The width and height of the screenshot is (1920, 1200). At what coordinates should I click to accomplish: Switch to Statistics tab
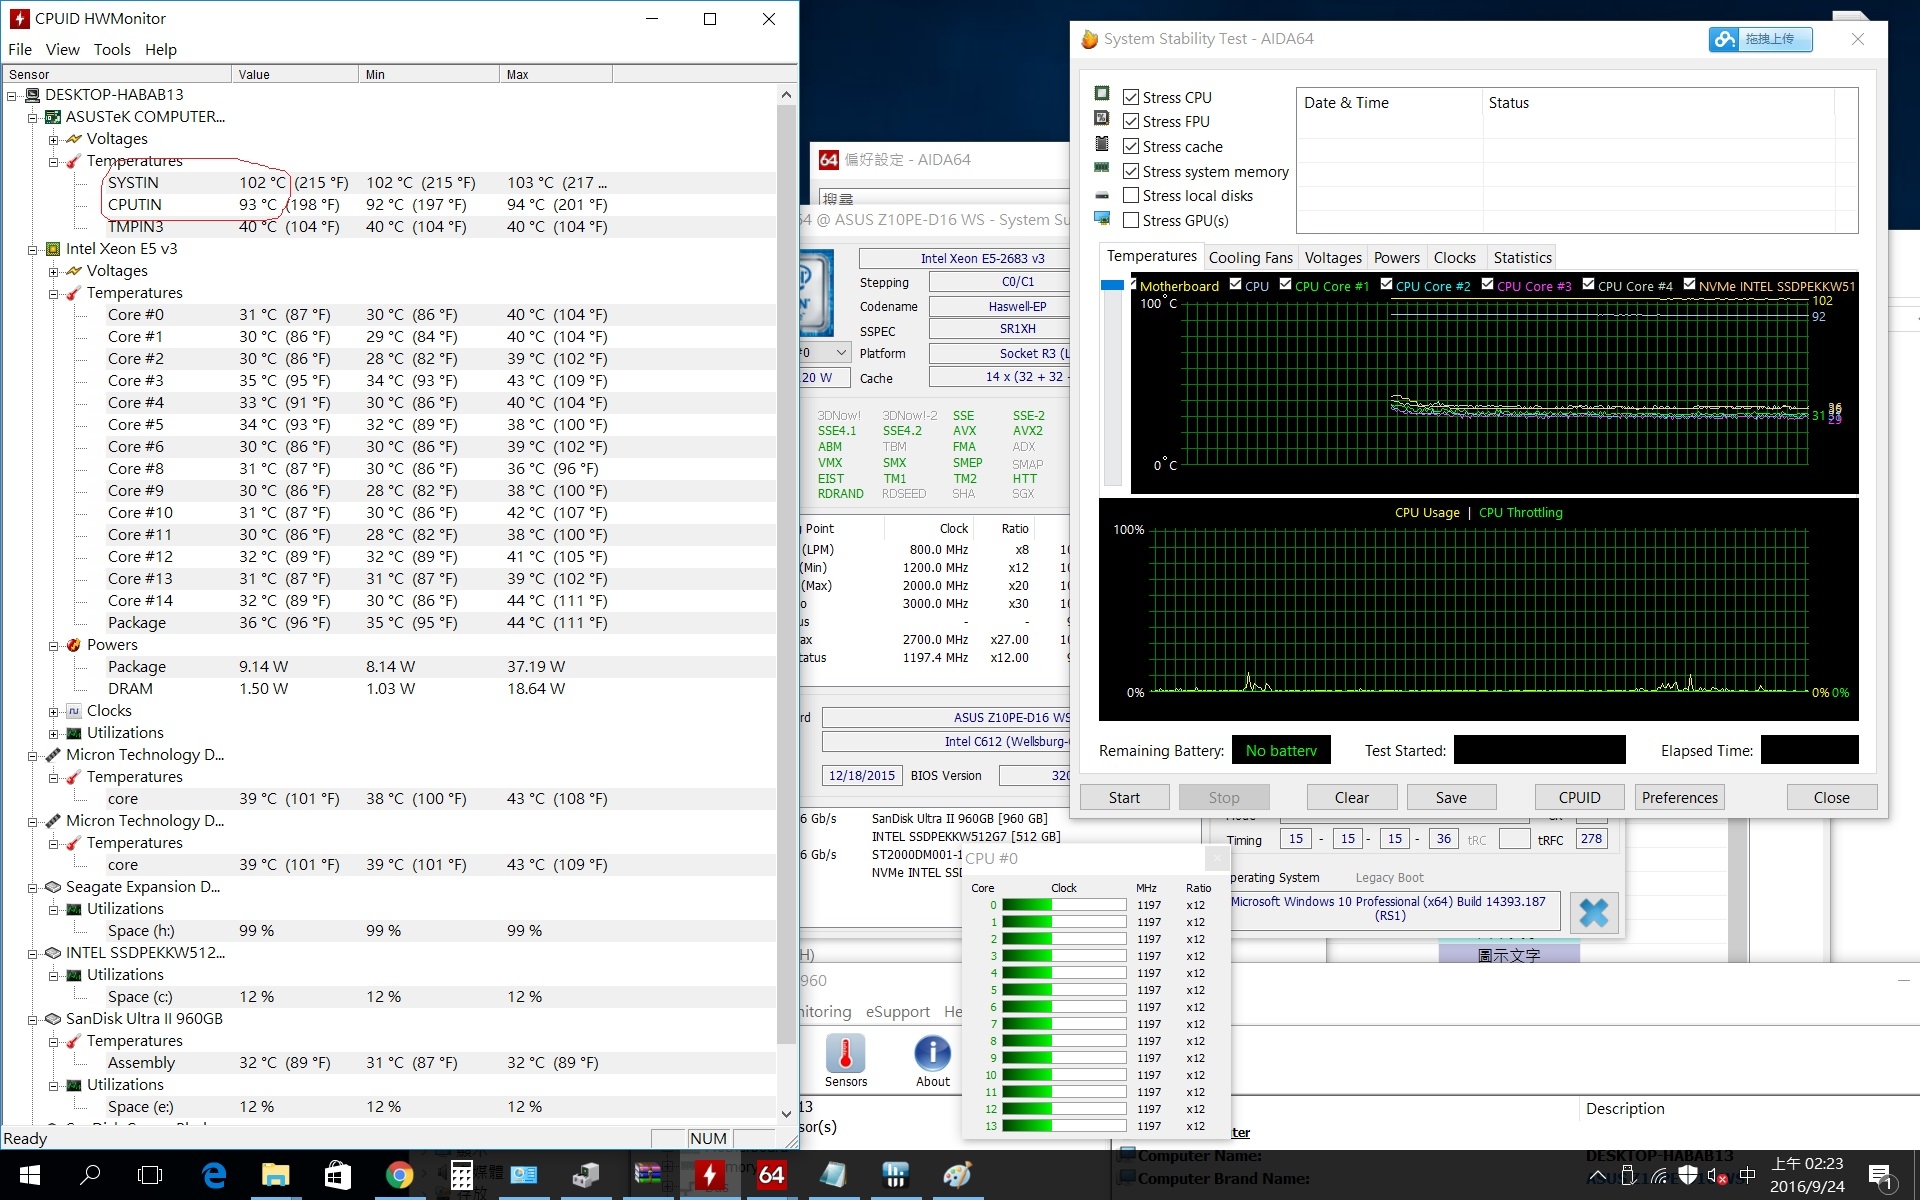coord(1522,257)
